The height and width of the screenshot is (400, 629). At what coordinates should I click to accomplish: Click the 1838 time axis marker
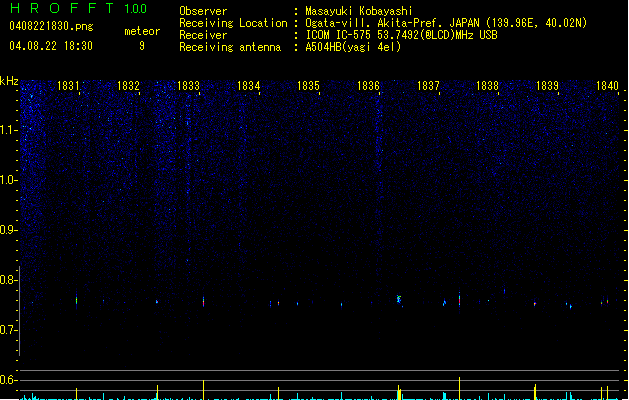coord(487,86)
